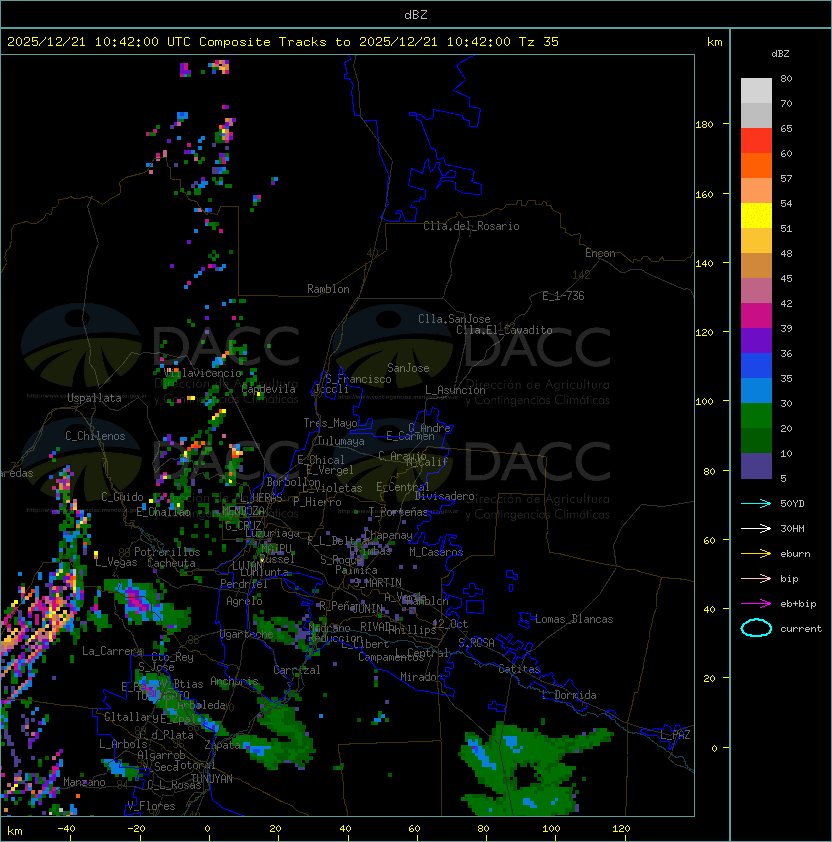Click the S_ROSA map label
Screen dimensions: 832x842
click(476, 642)
